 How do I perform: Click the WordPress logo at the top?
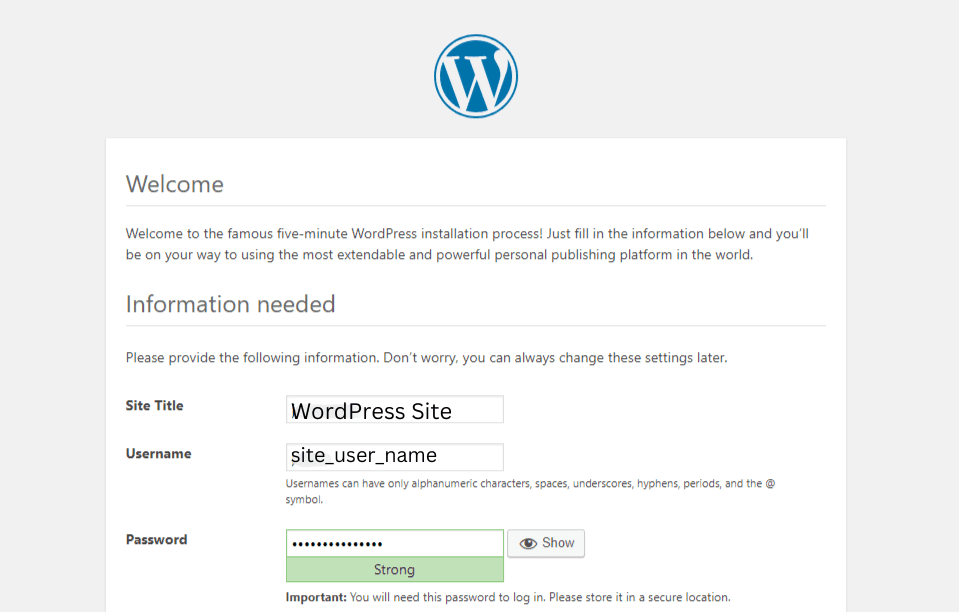point(476,76)
